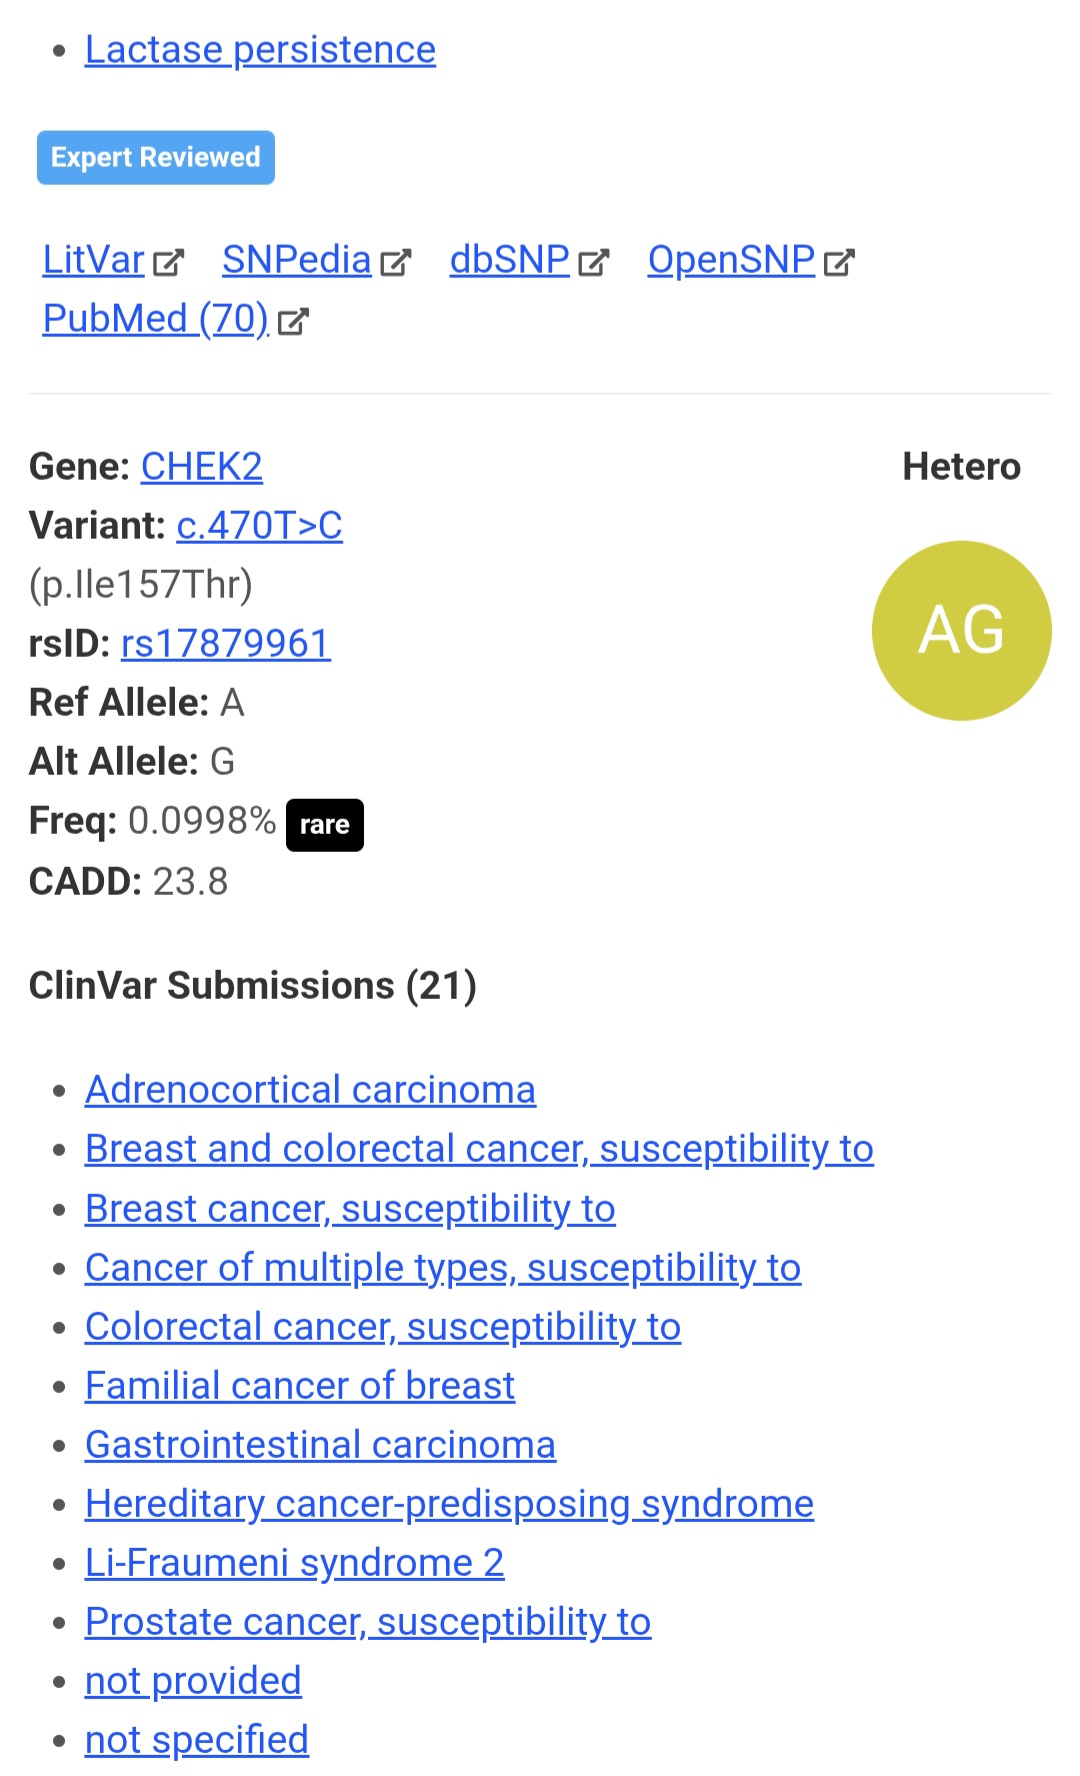Open Hereditary cancer-predisposing syndrome link
The width and height of the screenshot is (1080, 1776).
pyautogui.click(x=449, y=1504)
